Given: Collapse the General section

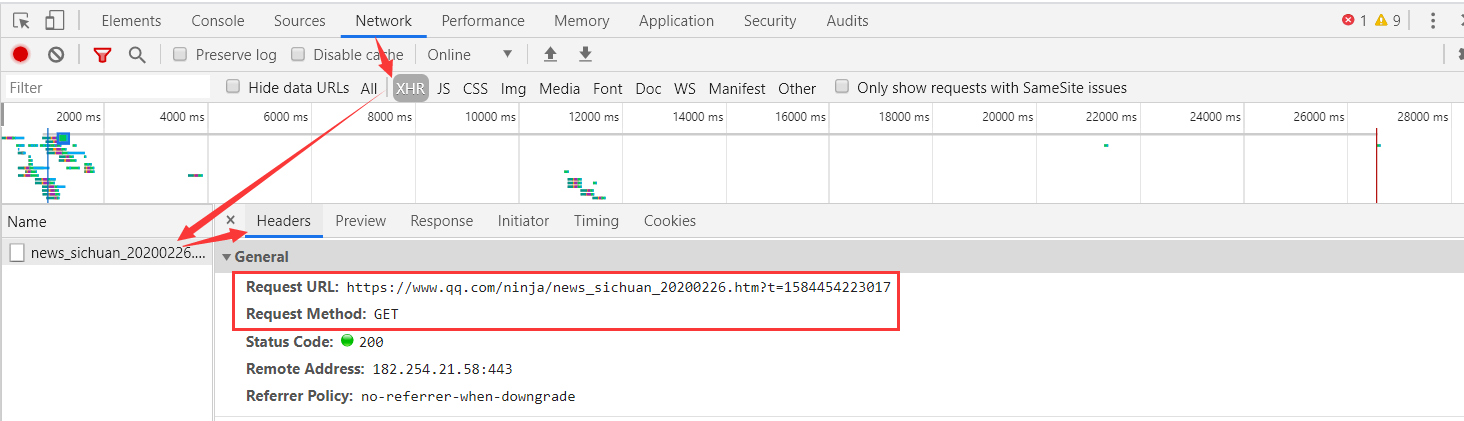Looking at the screenshot, I should (x=226, y=257).
